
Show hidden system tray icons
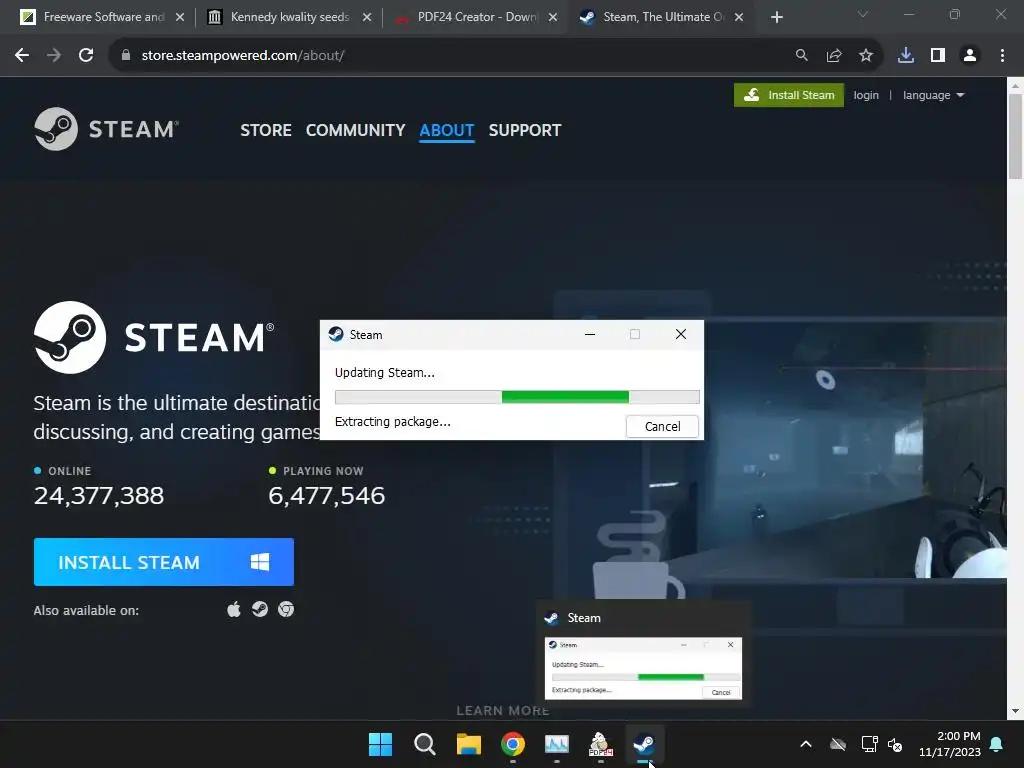pyautogui.click(x=806, y=744)
